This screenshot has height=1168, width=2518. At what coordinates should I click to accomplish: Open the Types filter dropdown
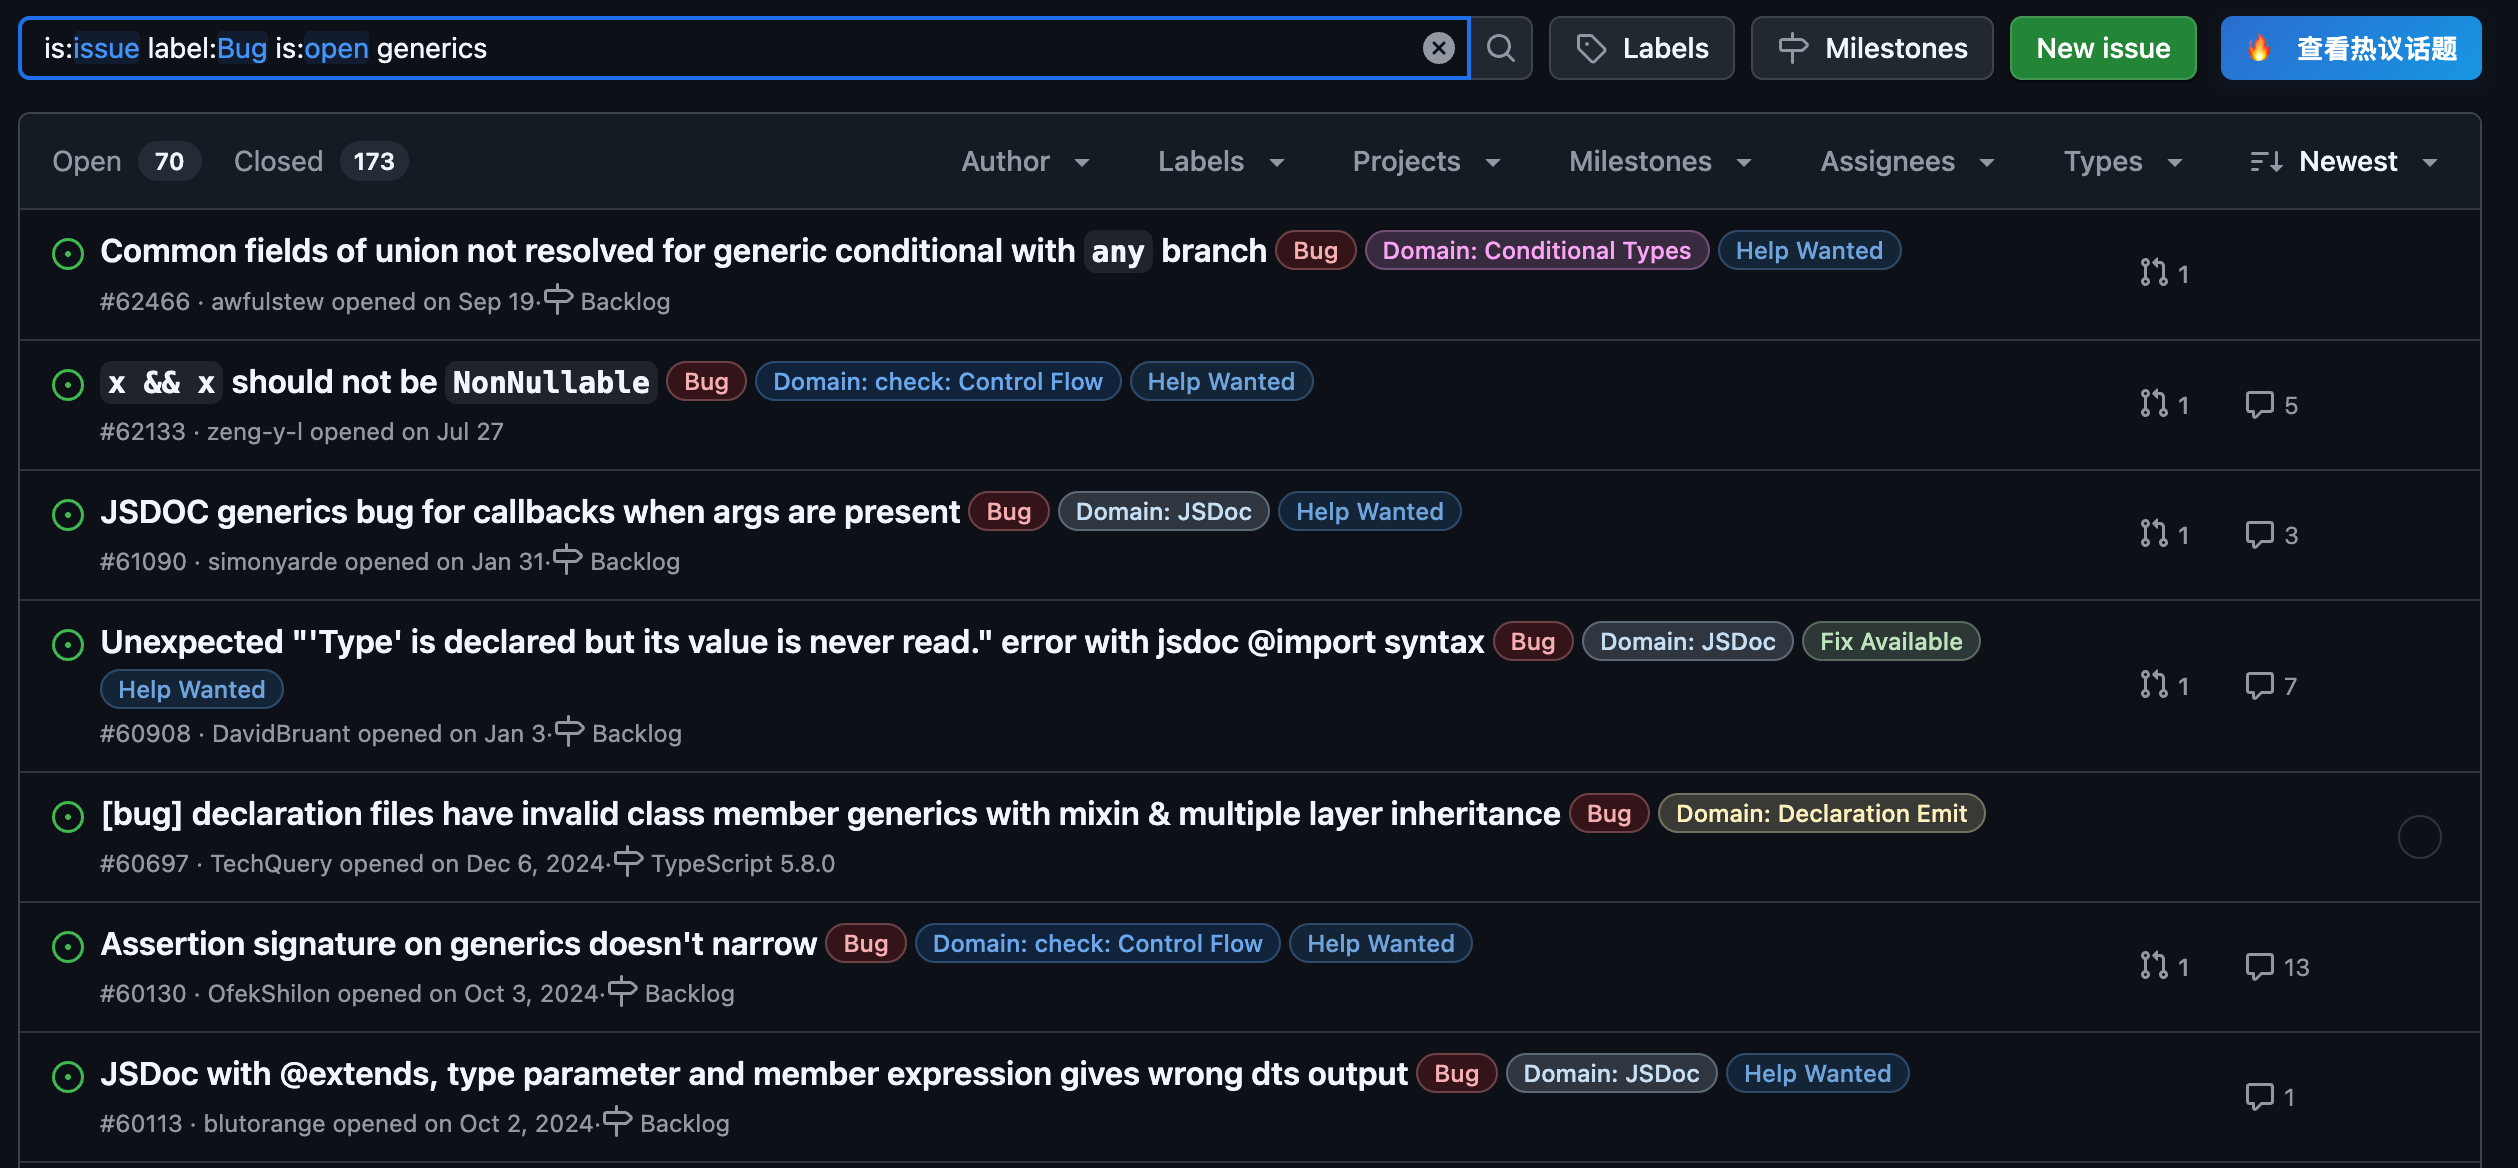(x=2122, y=162)
